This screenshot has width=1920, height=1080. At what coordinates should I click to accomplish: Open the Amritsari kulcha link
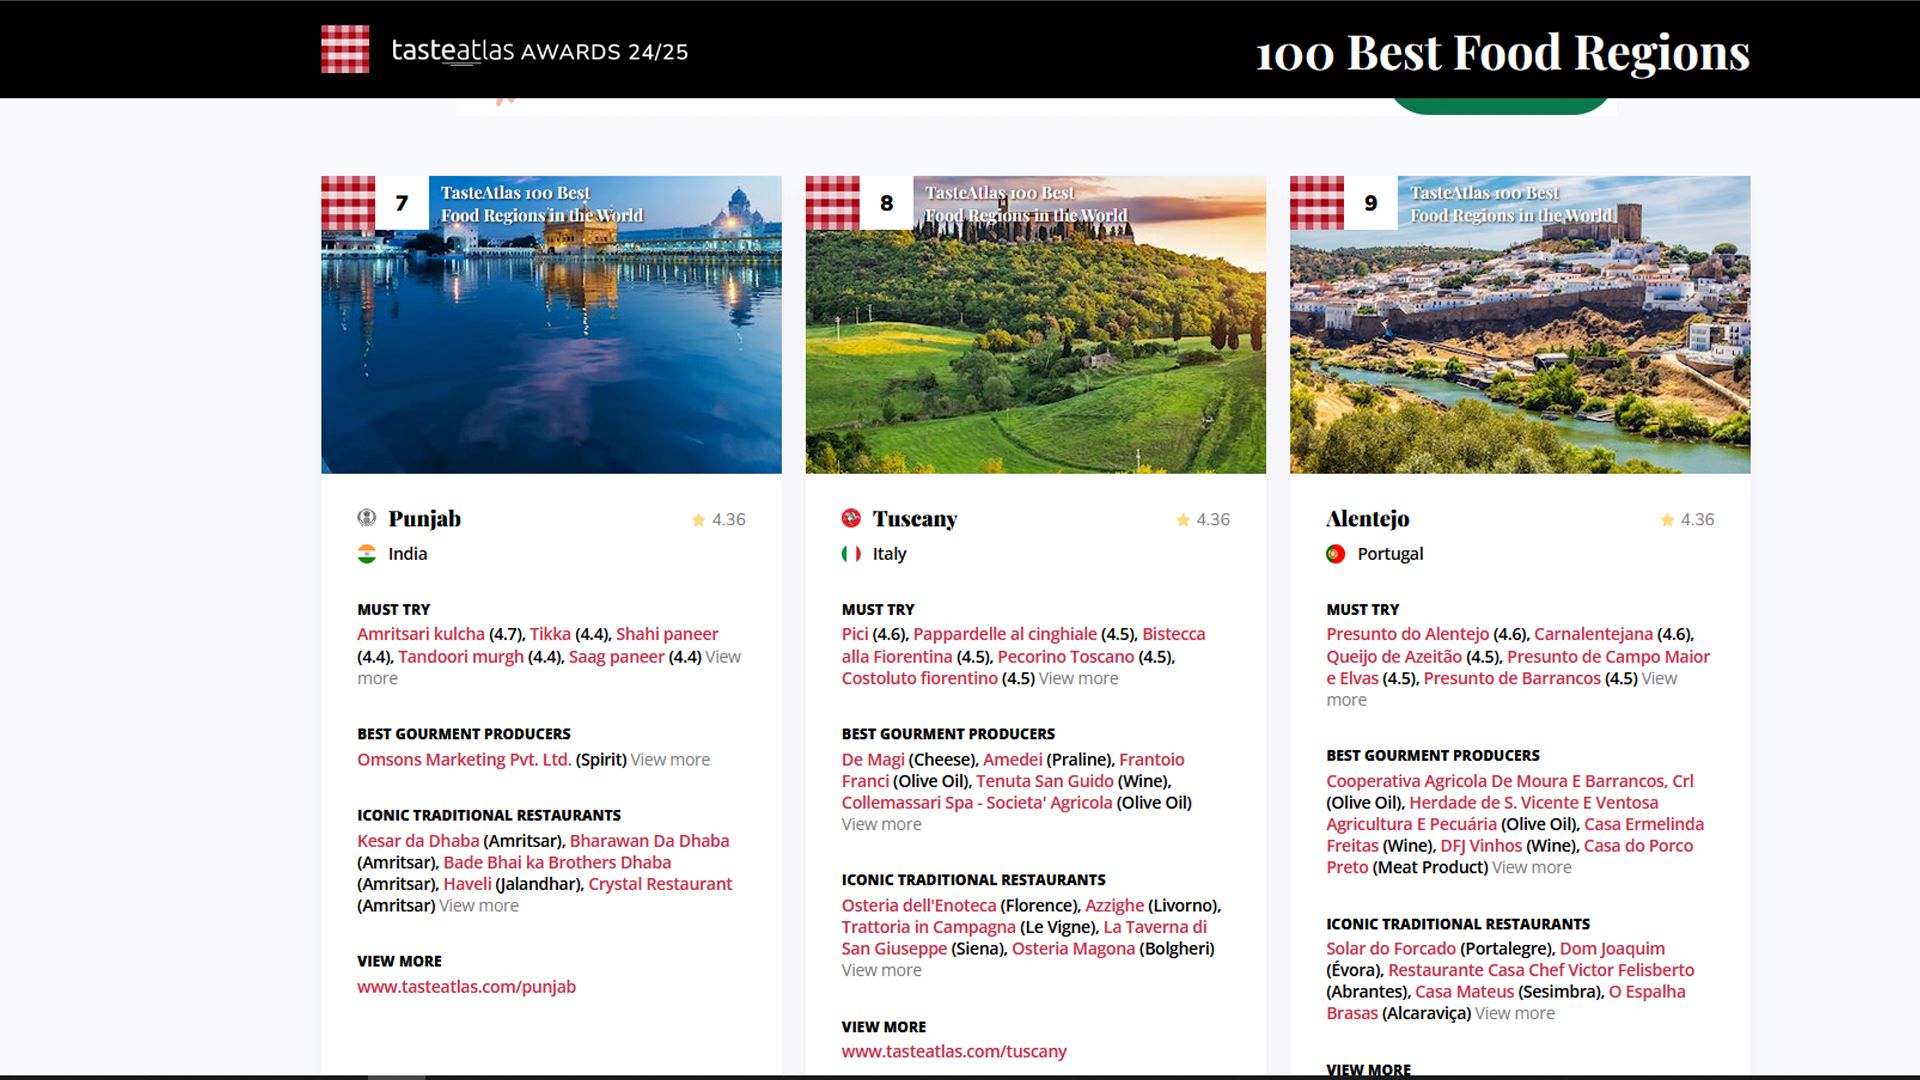(421, 634)
